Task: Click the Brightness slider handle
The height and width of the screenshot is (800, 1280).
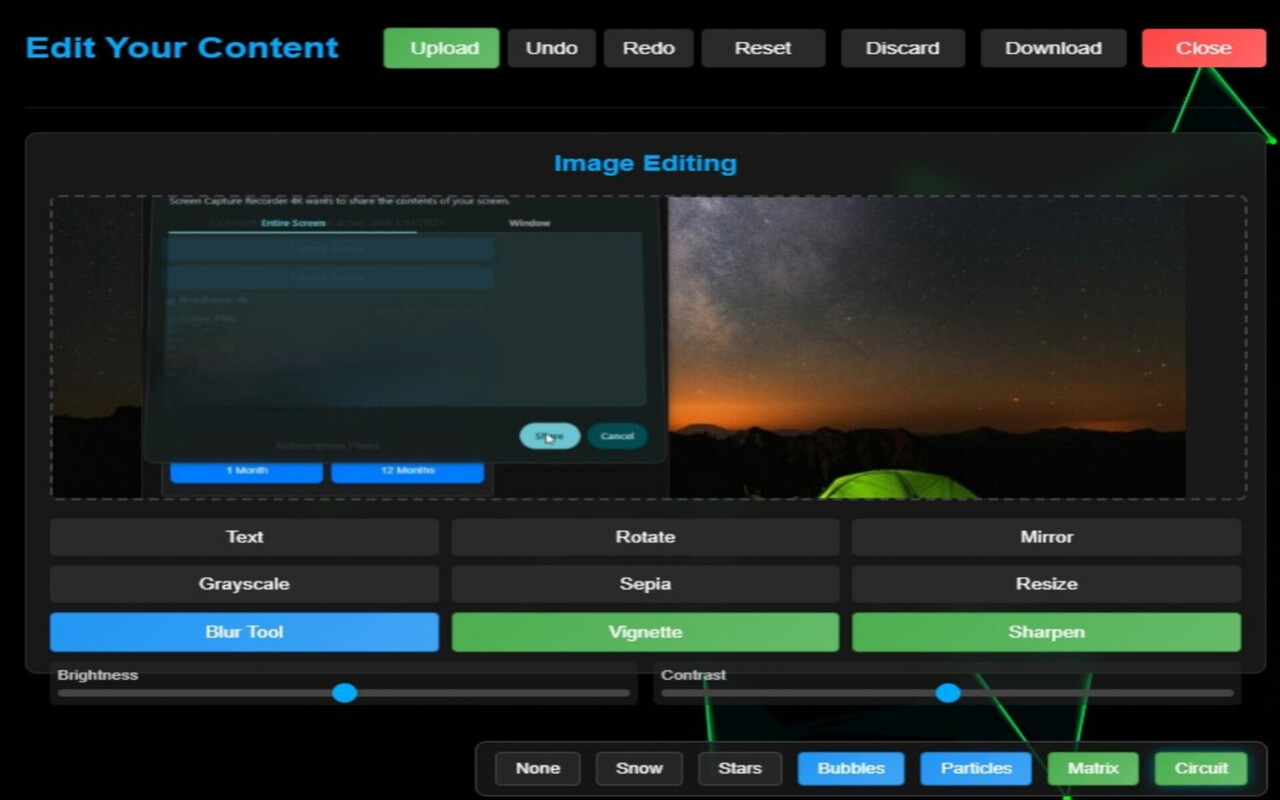Action: coord(344,693)
